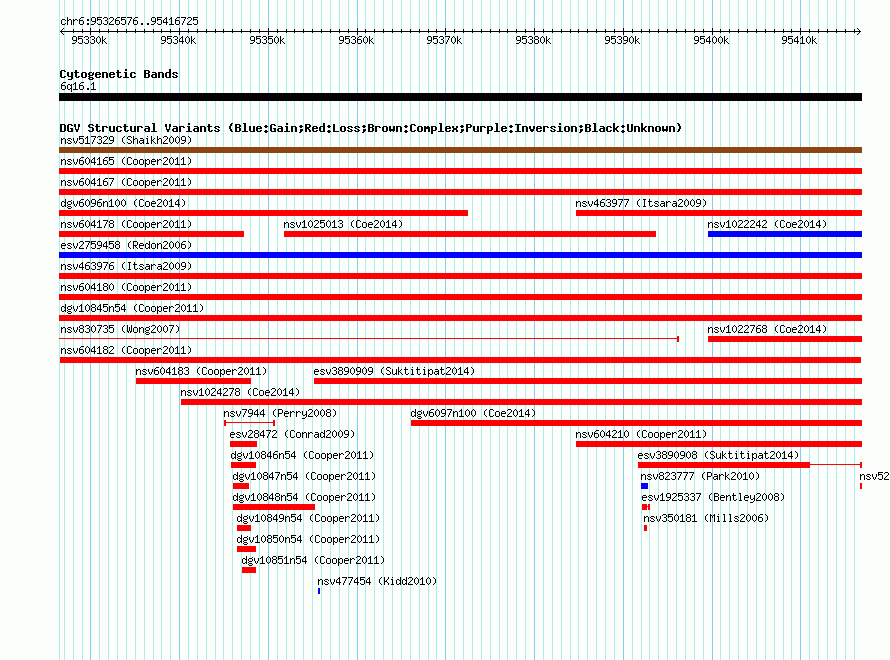Click dgv10849n54 (Cooper2011) label

[308, 518]
